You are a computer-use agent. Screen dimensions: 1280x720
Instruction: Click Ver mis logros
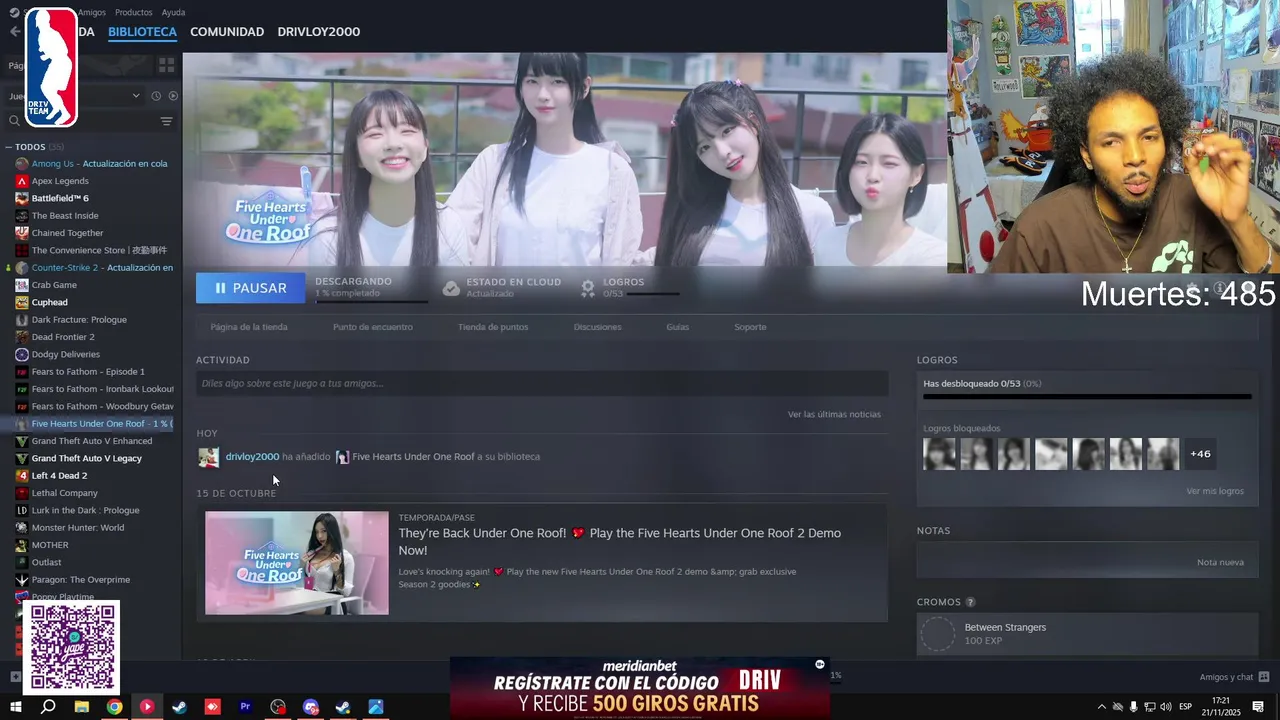click(x=1215, y=491)
